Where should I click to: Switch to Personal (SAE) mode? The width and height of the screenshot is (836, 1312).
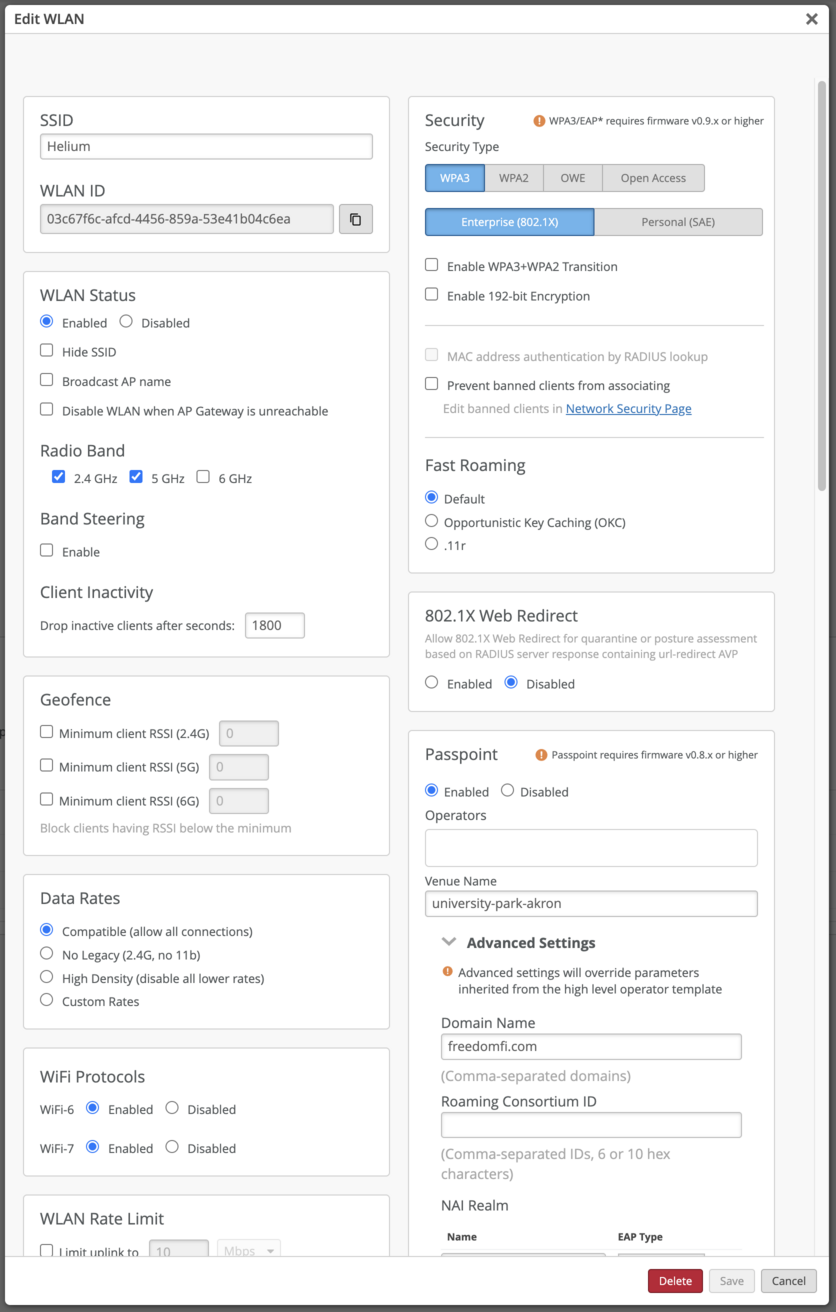[x=678, y=222]
